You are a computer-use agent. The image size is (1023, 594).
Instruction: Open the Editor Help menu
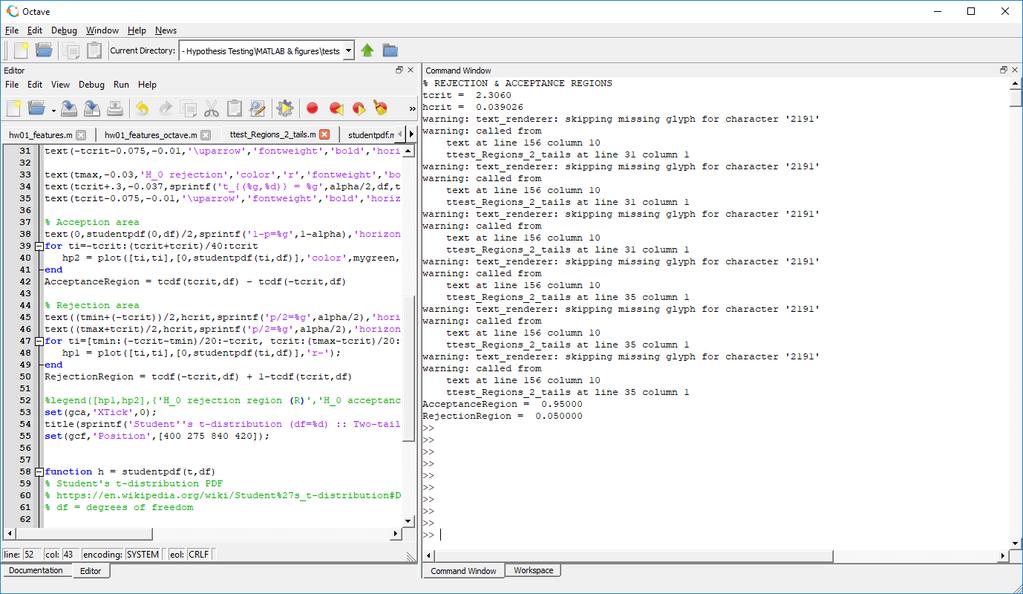[x=147, y=84]
